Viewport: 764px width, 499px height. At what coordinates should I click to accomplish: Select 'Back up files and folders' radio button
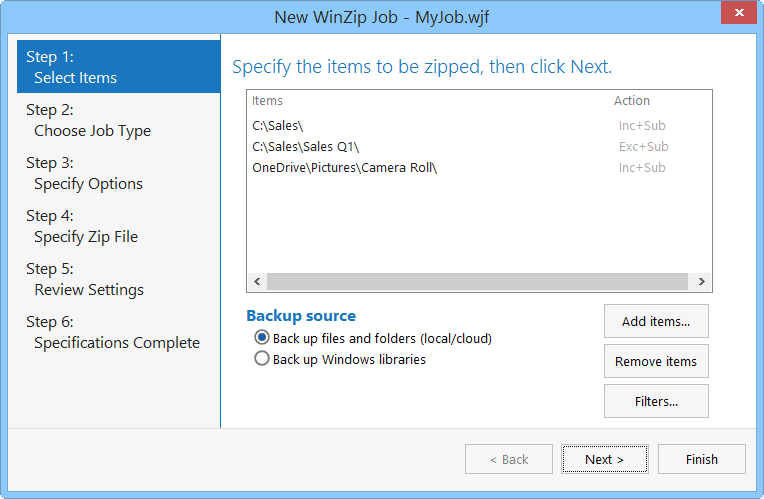(x=262, y=338)
